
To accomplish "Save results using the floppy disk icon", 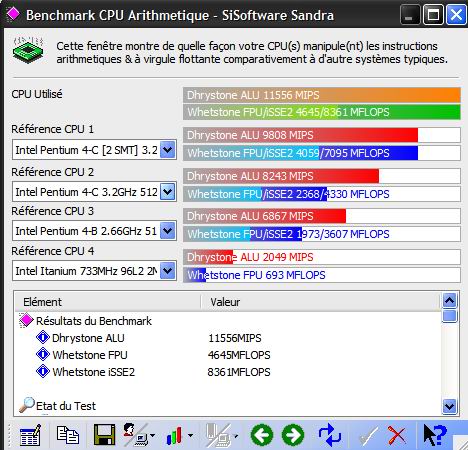I will tap(104, 434).
